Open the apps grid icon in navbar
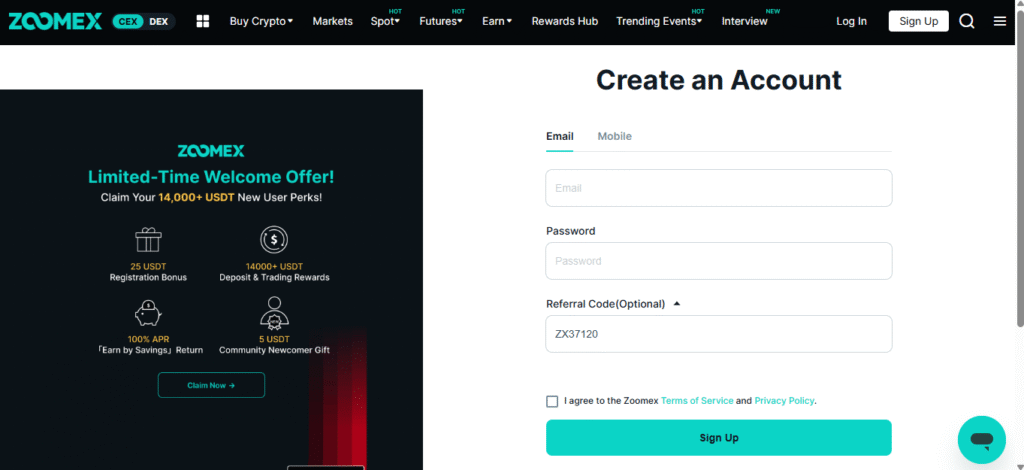Screen dimensions: 1024x470 point(202,22)
